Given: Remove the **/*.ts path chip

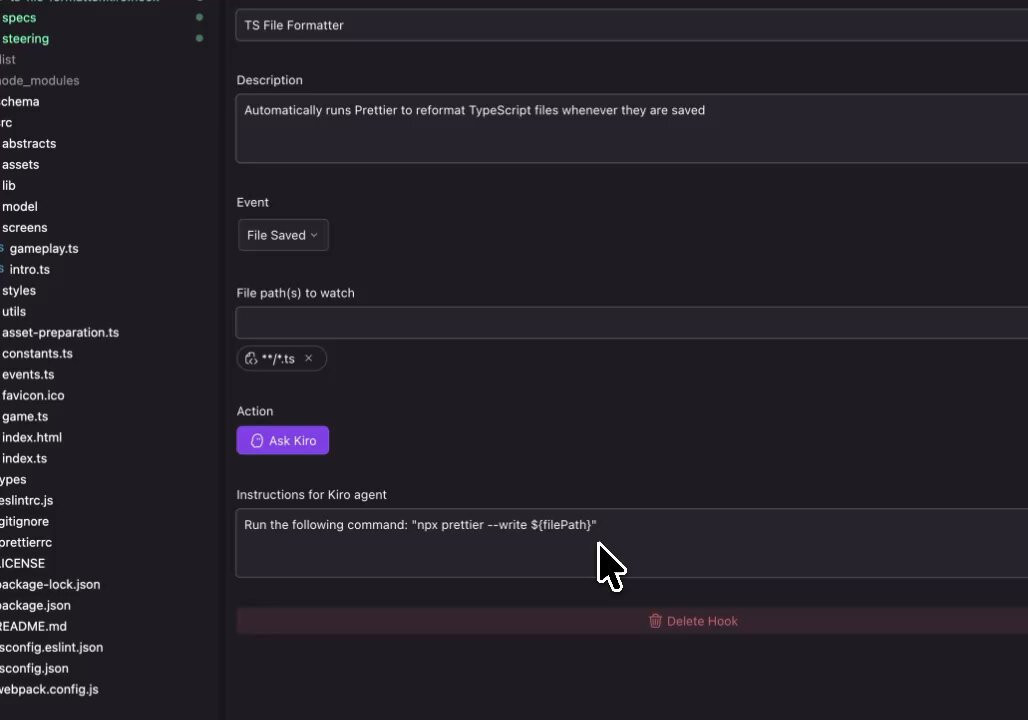Looking at the screenshot, I should click(309, 358).
